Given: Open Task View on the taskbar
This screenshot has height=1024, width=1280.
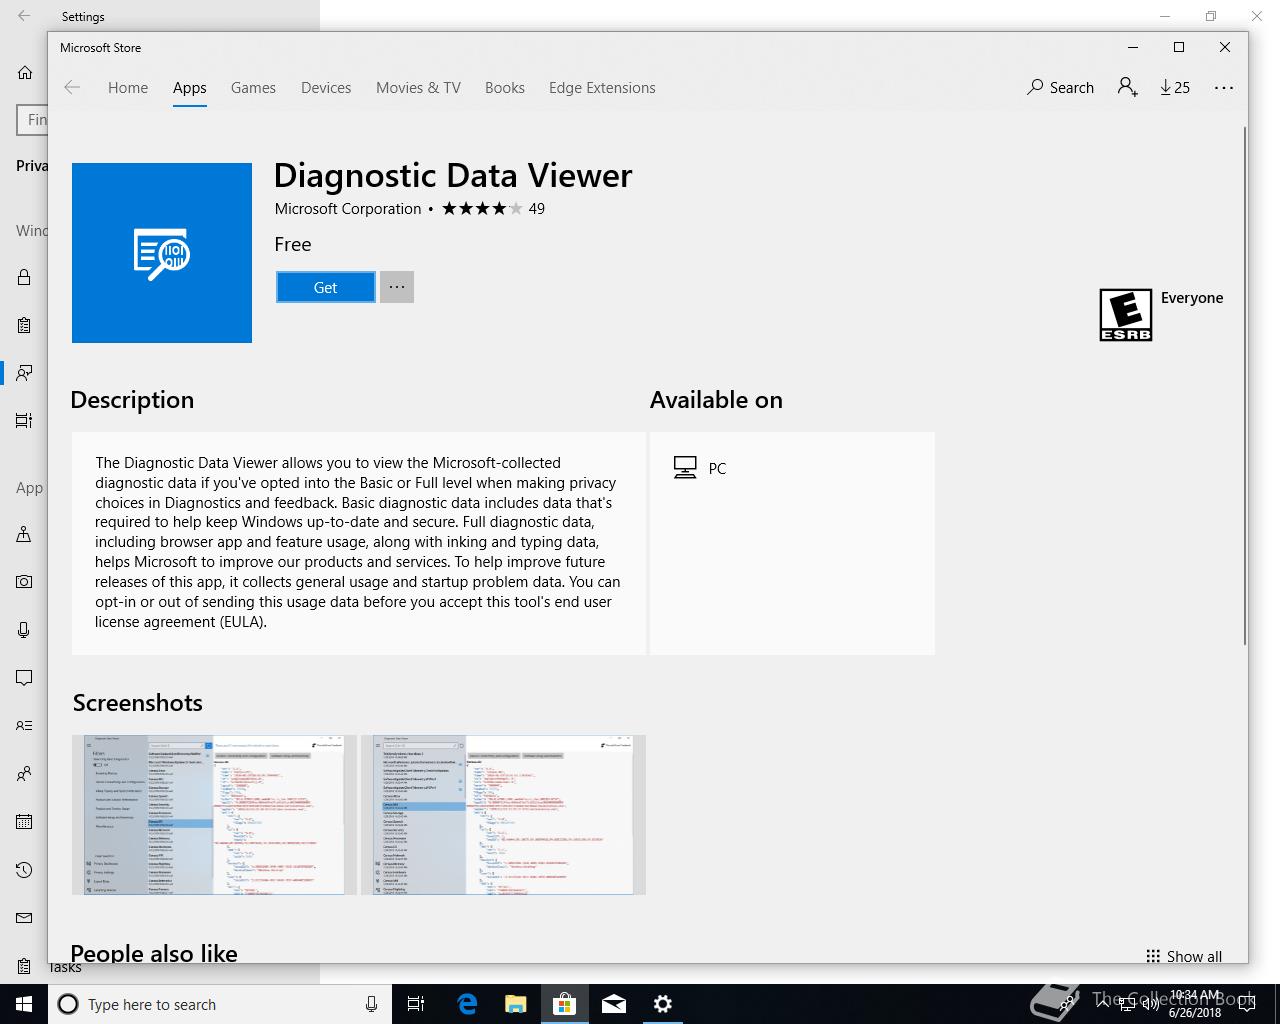Looking at the screenshot, I should tap(416, 1004).
